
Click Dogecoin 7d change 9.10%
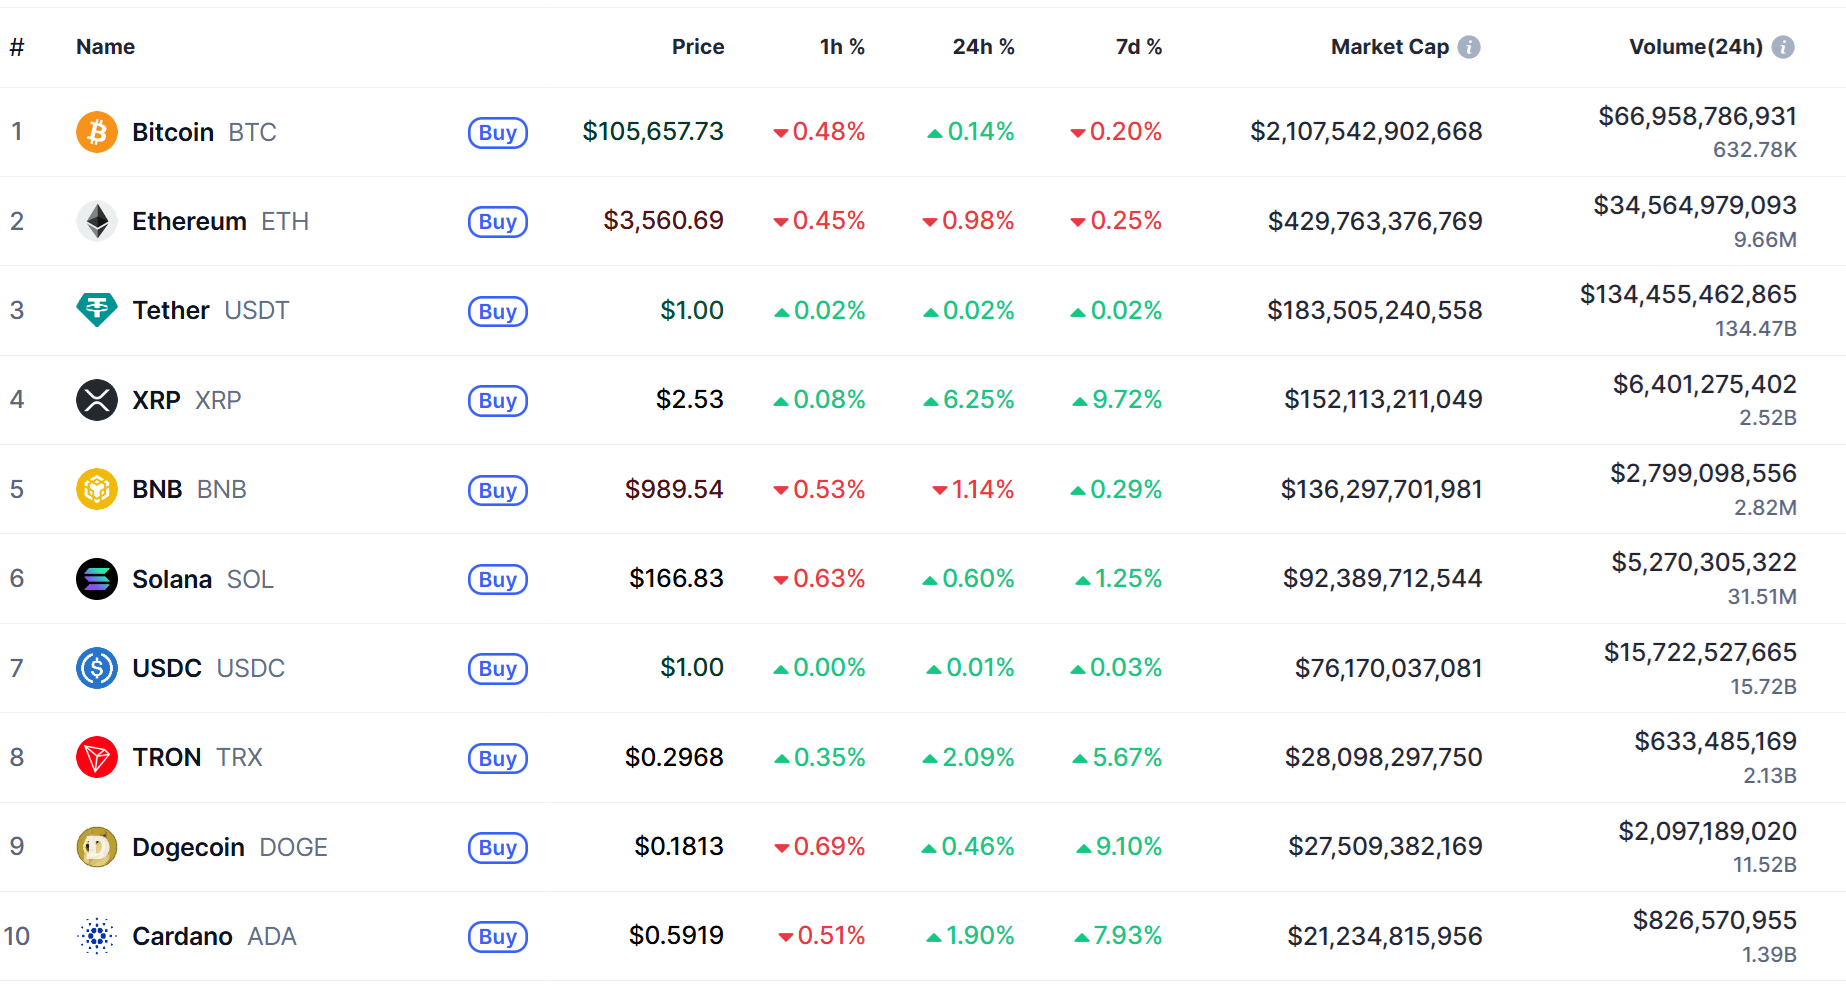coord(1119,846)
